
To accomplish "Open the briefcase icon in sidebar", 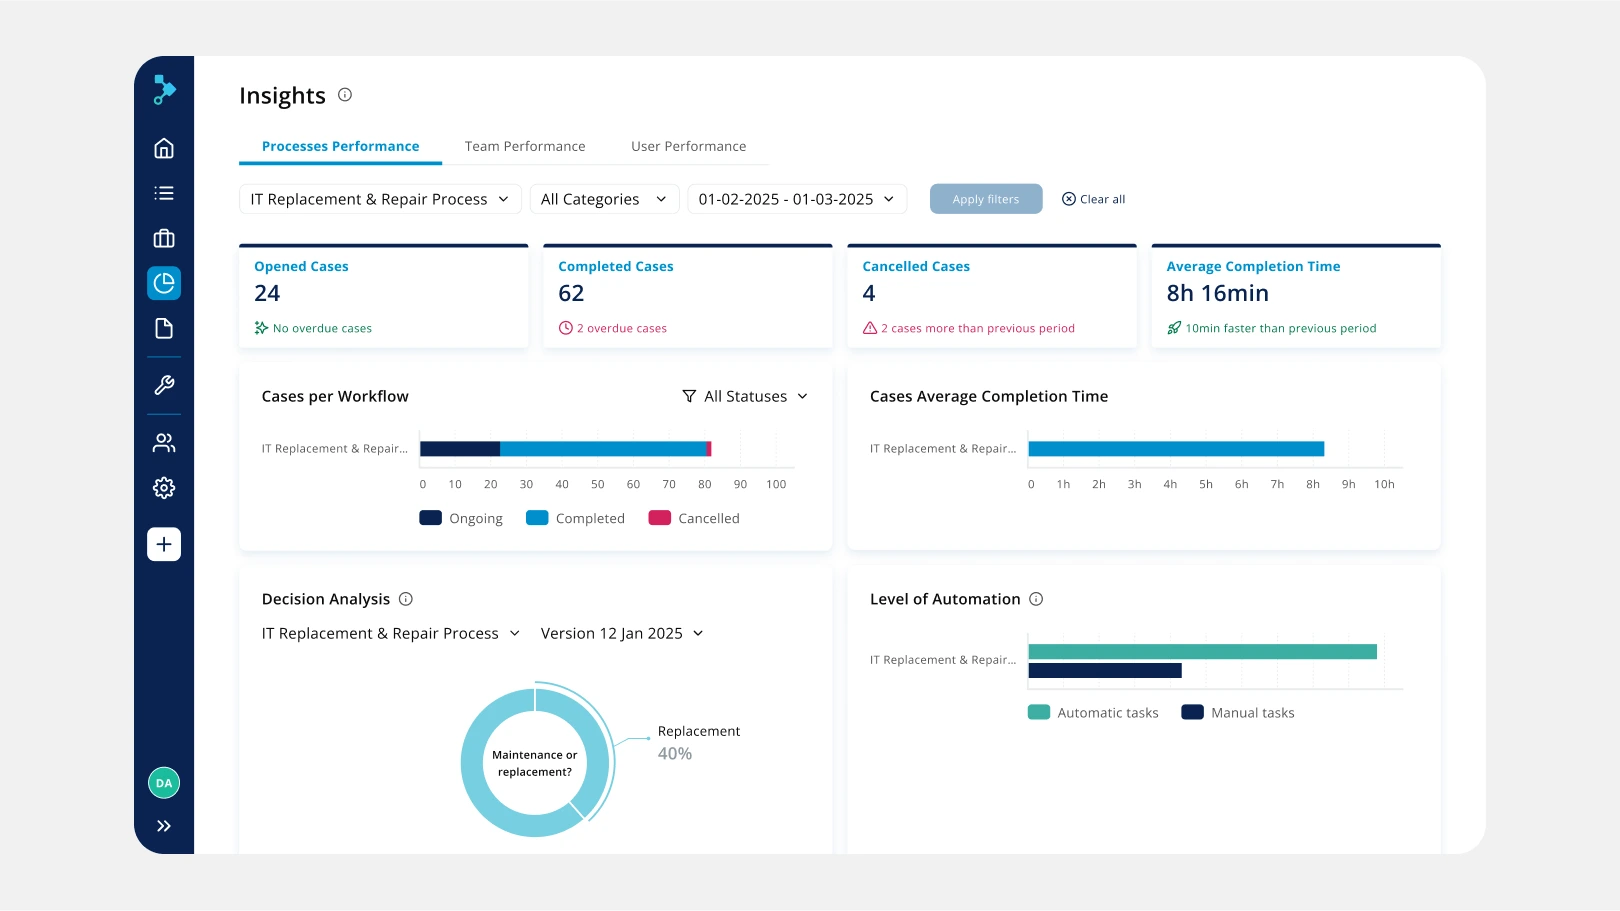I will point(164,238).
